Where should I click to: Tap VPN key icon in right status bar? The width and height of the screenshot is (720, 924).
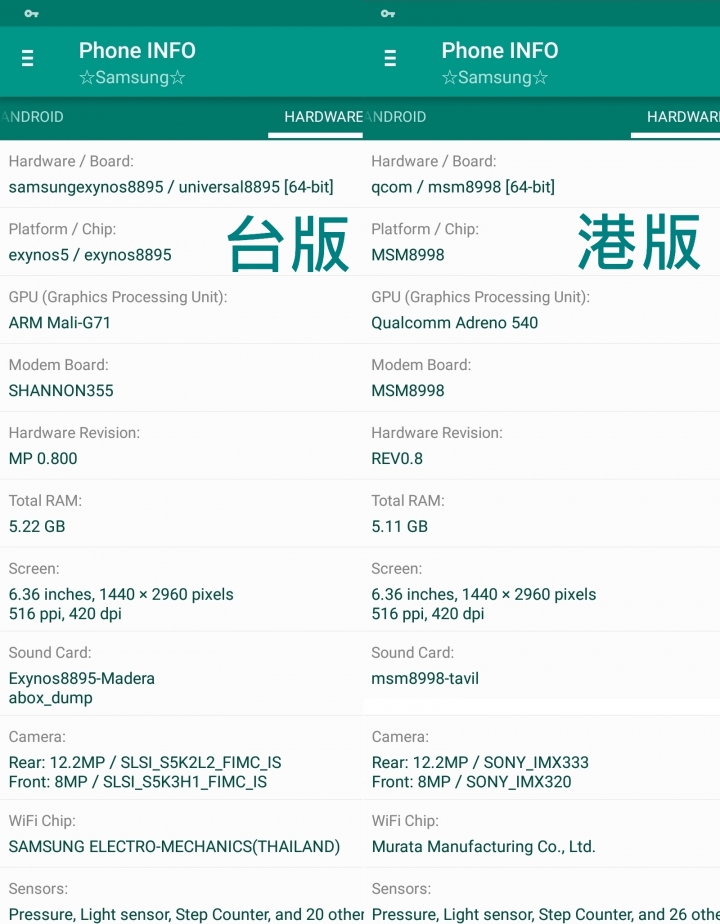[x=388, y=13]
